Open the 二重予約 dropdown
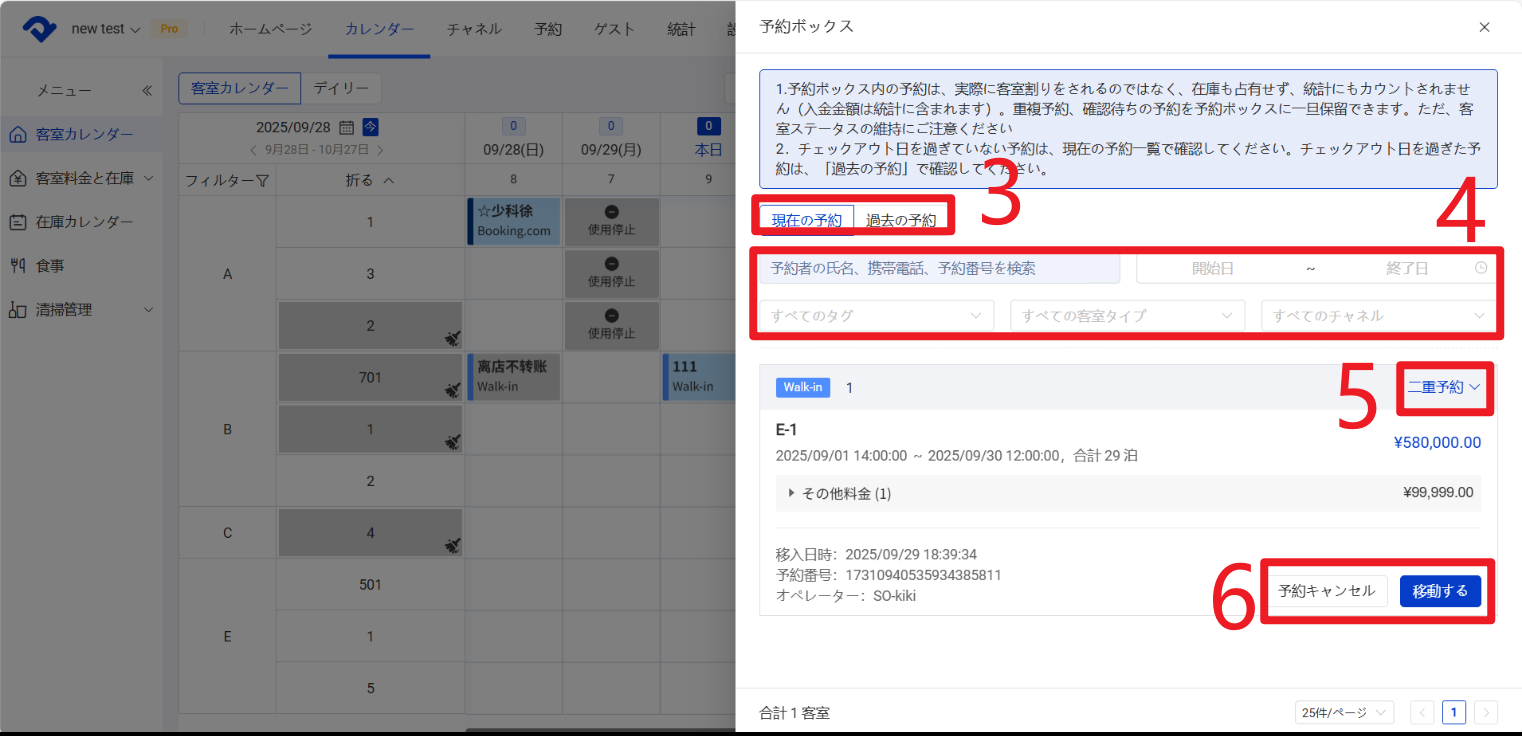1522x736 pixels. tap(1443, 387)
